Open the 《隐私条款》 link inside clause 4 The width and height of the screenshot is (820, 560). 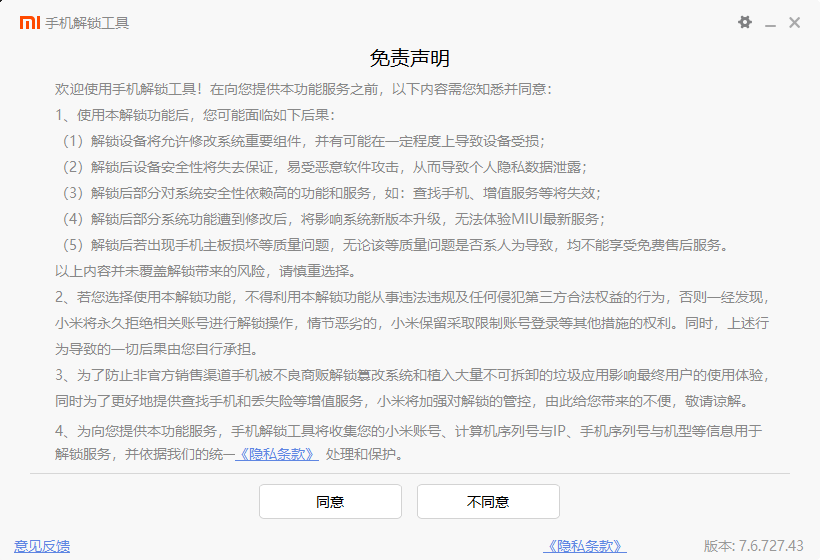pos(277,454)
